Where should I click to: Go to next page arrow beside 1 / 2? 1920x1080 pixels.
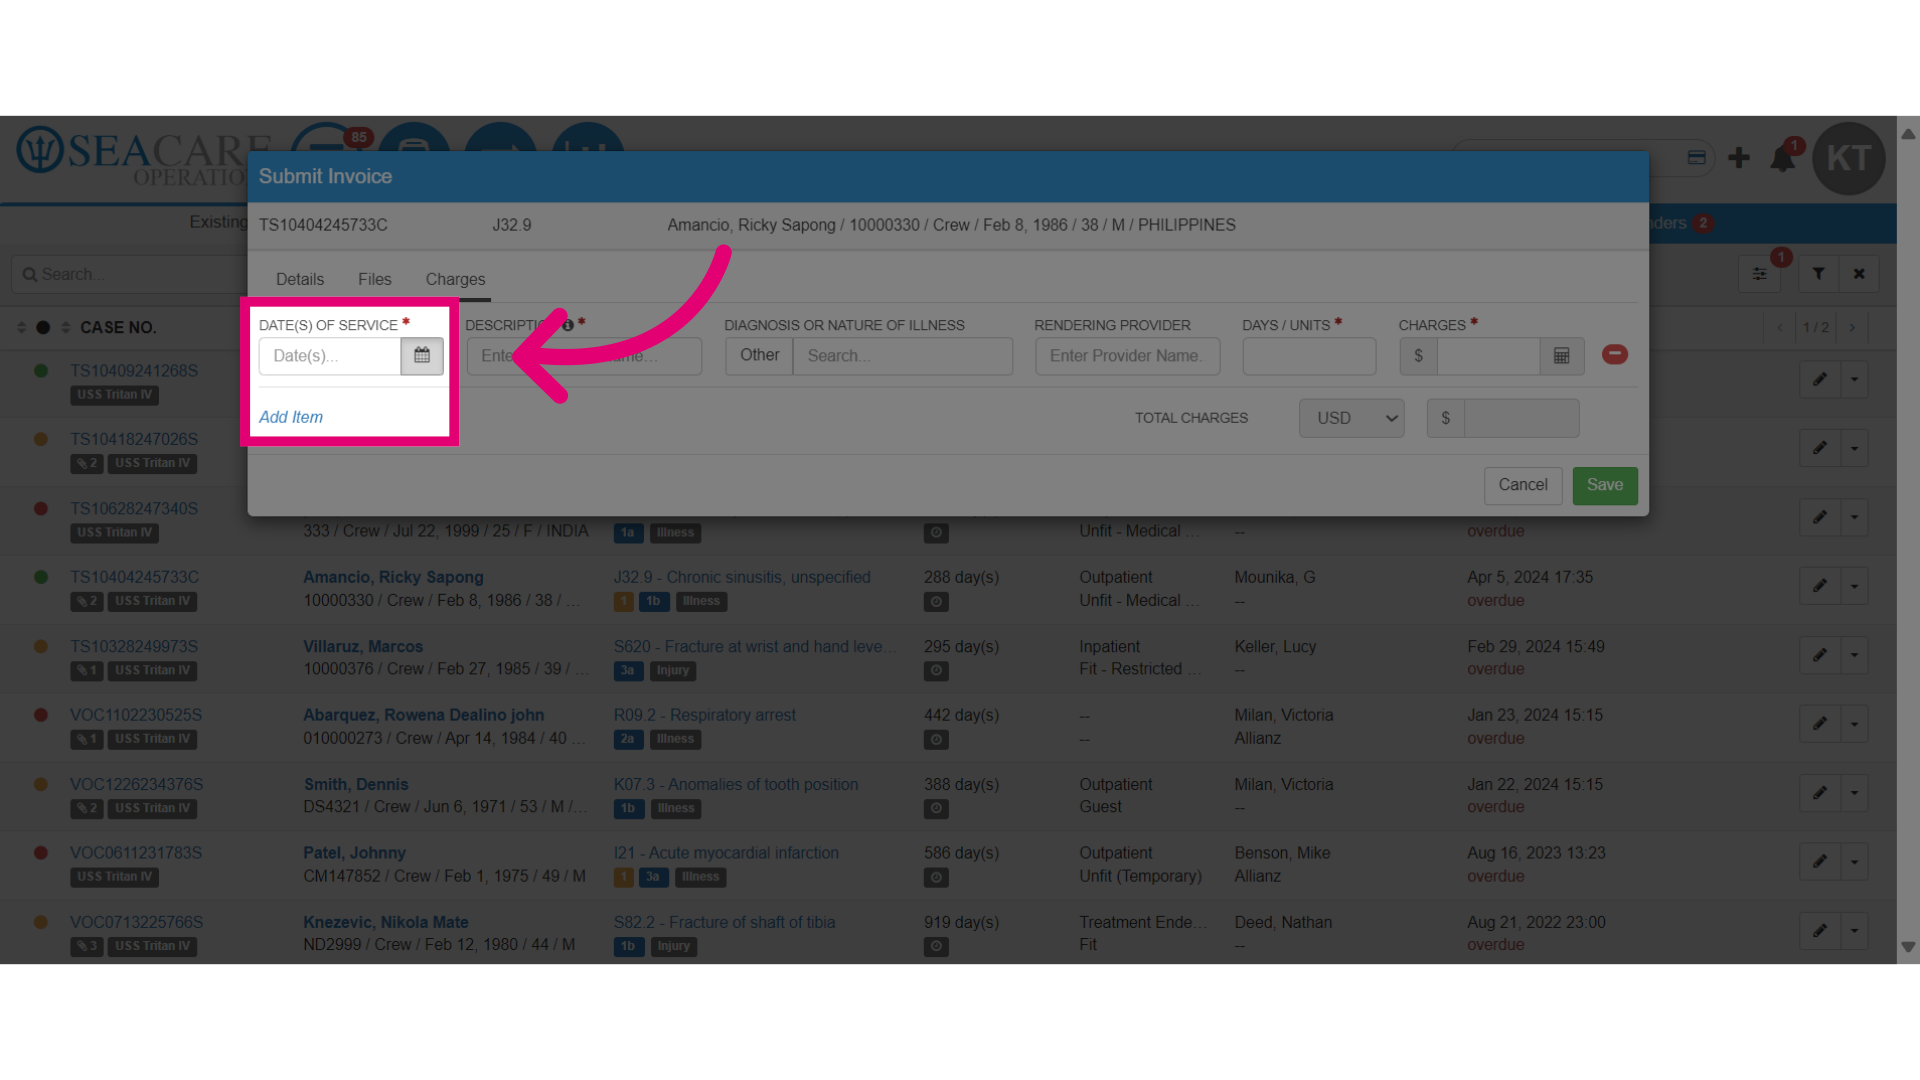(x=1852, y=328)
